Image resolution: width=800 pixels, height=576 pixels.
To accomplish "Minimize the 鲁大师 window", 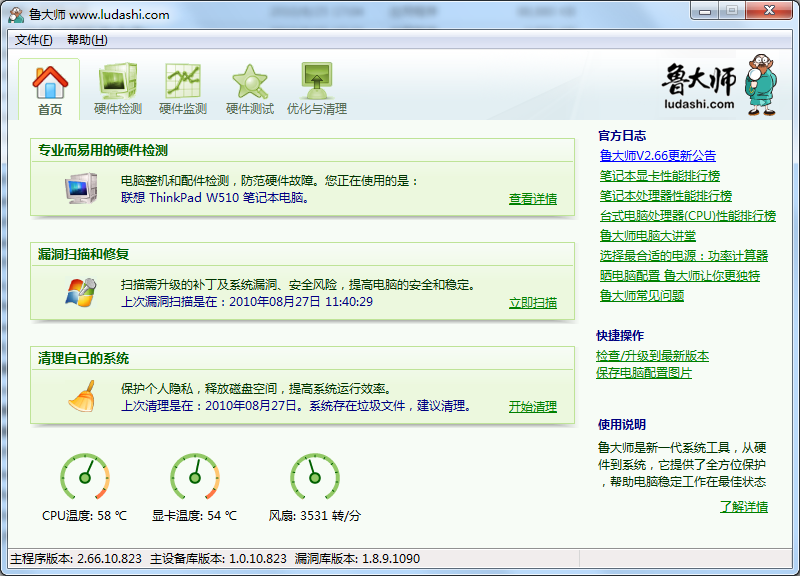I will tap(705, 11).
